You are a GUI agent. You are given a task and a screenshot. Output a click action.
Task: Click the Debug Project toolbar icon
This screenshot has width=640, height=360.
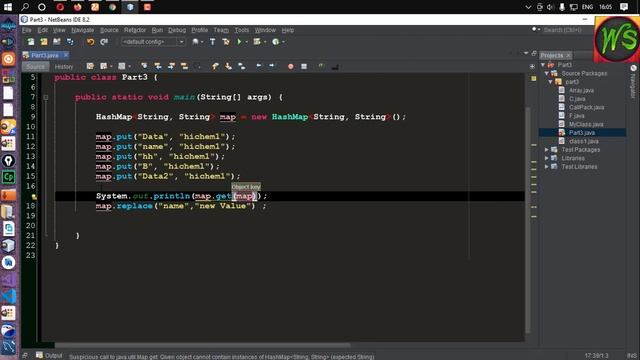257,42
